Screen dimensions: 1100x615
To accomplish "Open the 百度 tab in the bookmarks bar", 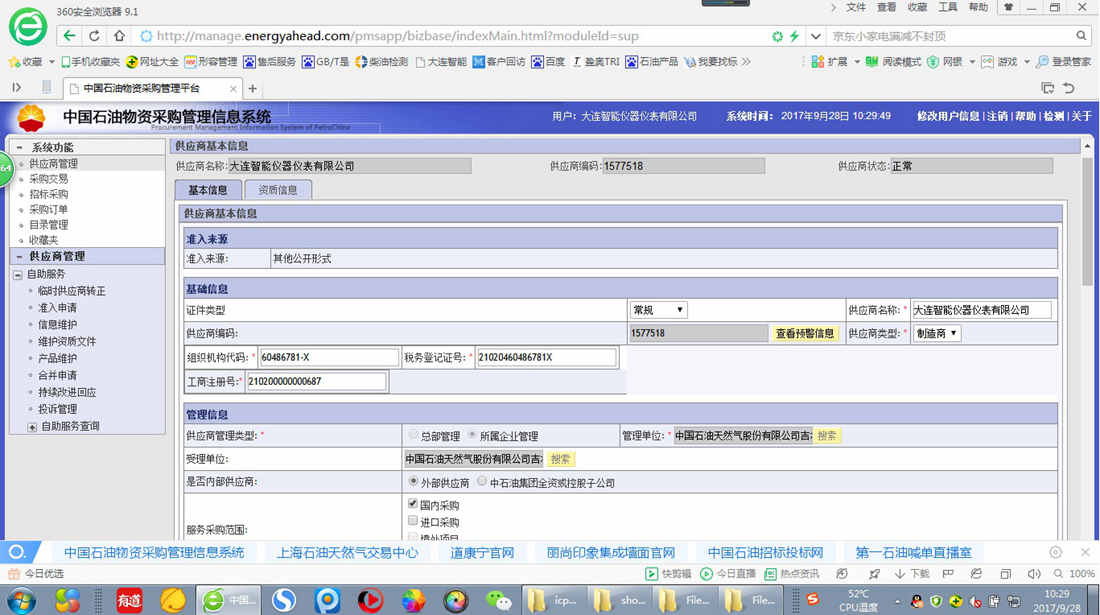I will point(554,61).
